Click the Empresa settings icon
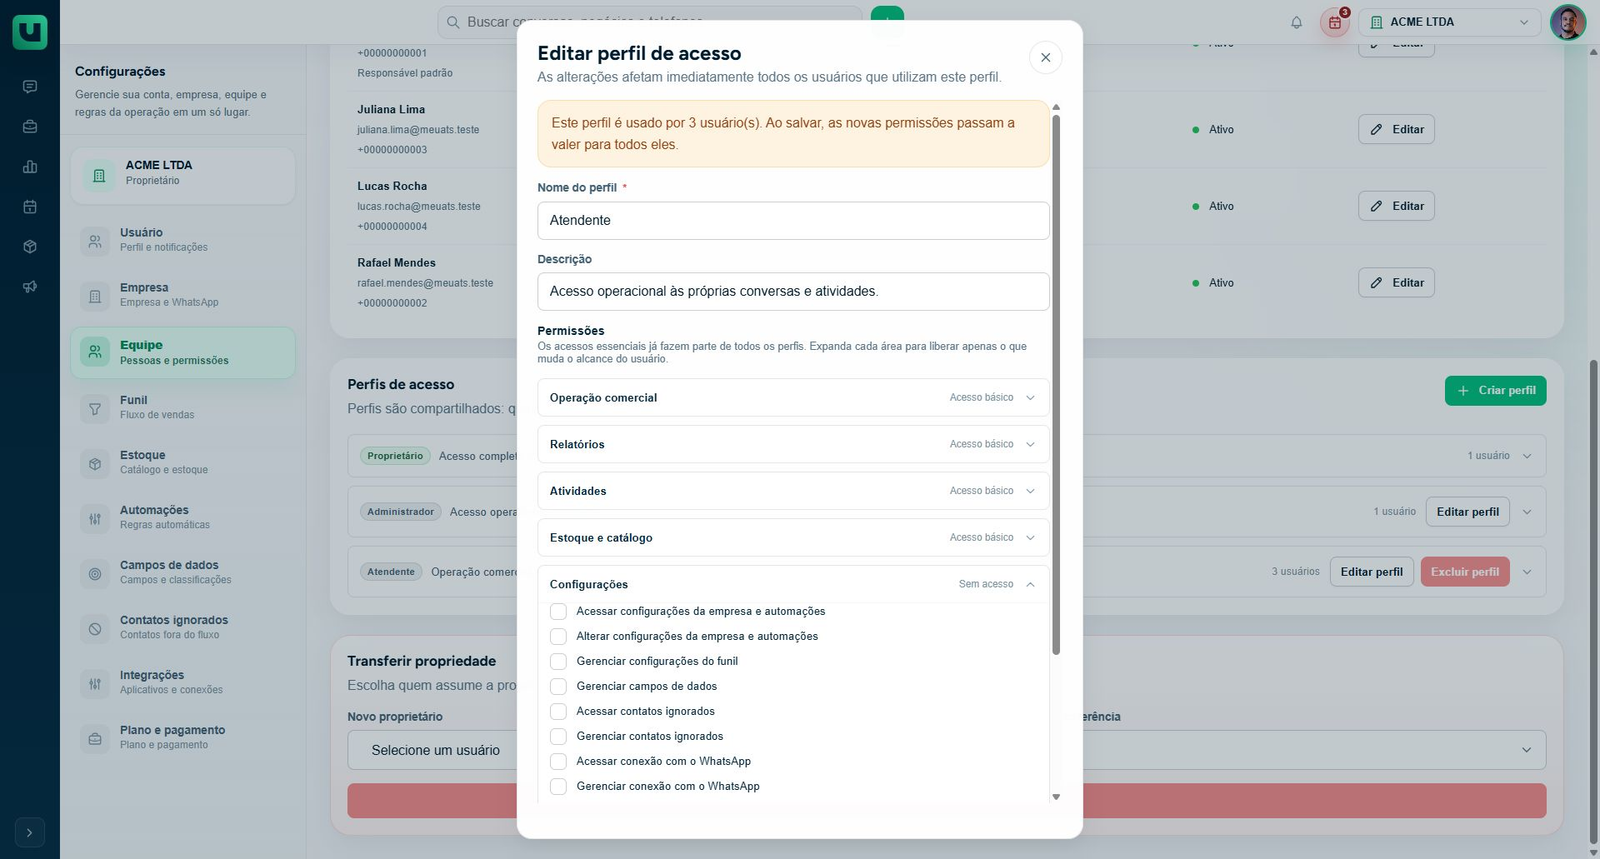This screenshot has height=859, width=1600. 95,296
